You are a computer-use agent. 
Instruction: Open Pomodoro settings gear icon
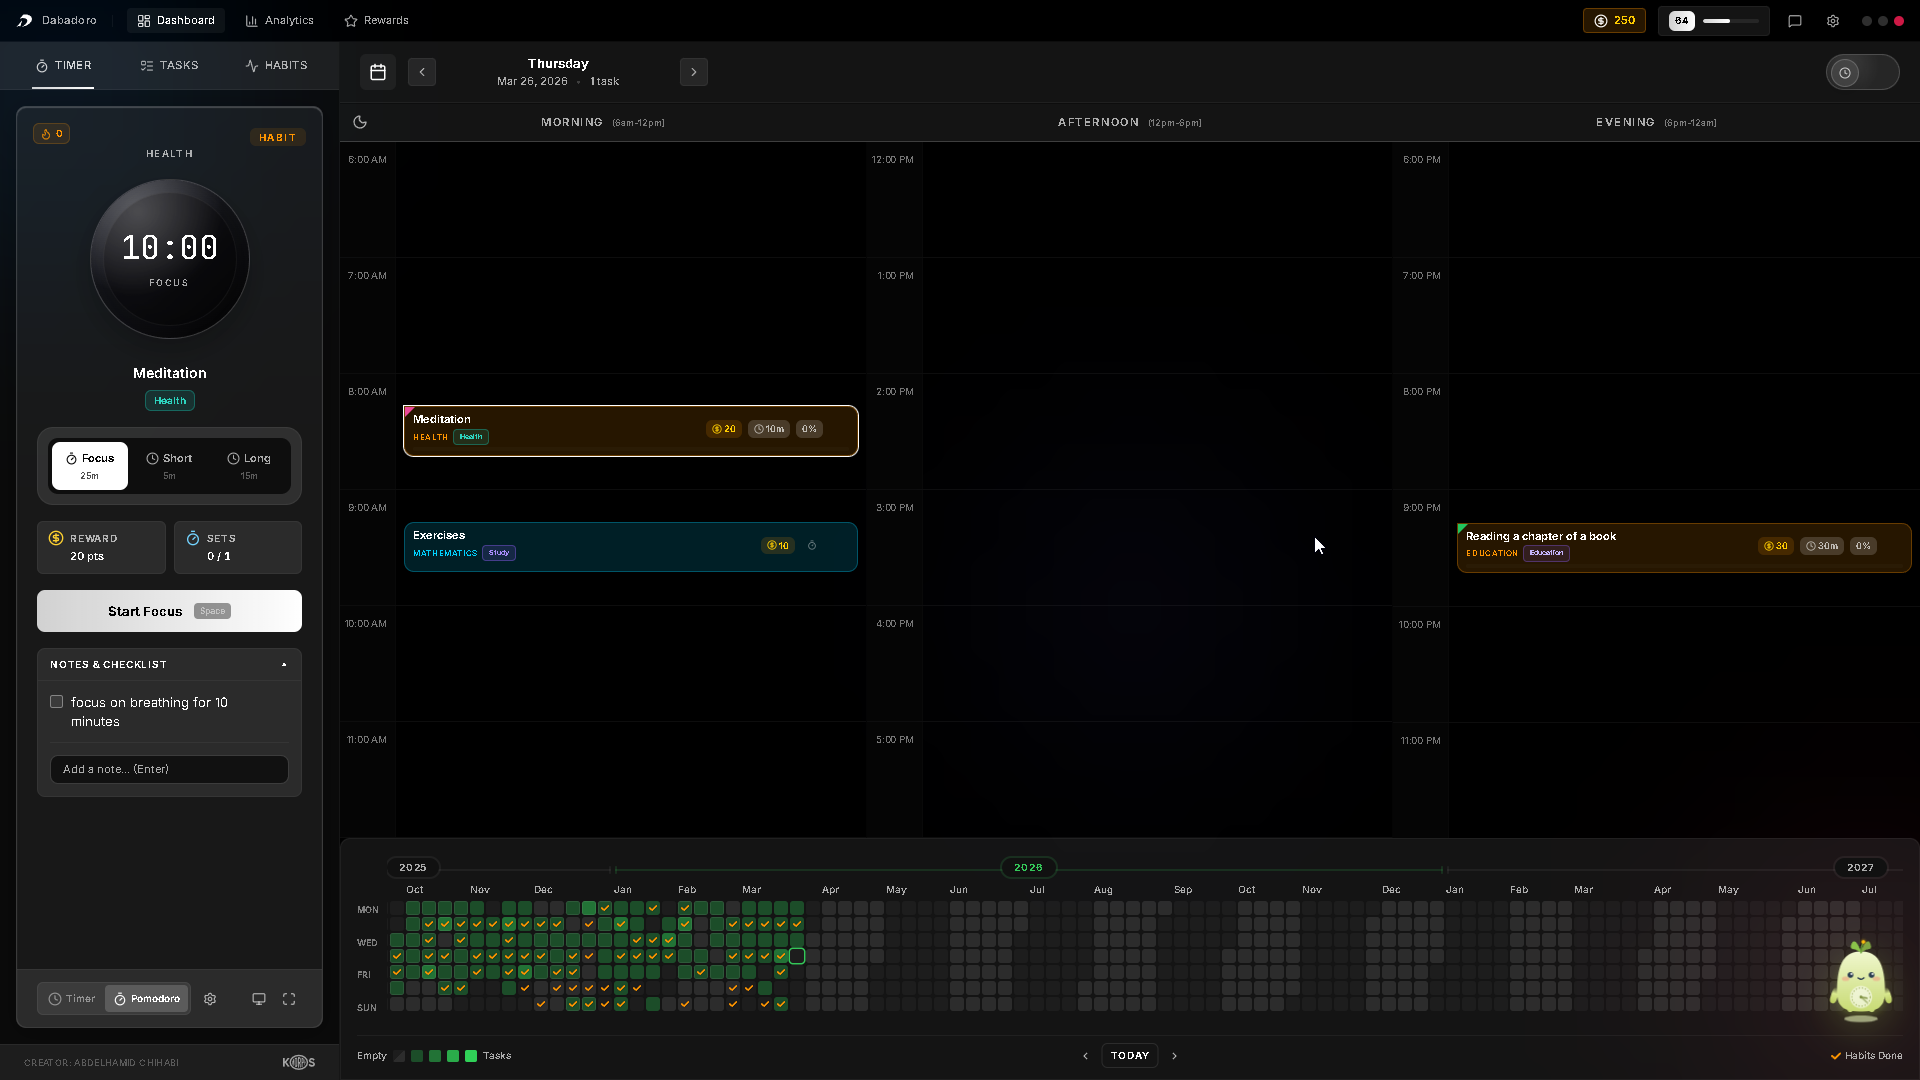210,999
